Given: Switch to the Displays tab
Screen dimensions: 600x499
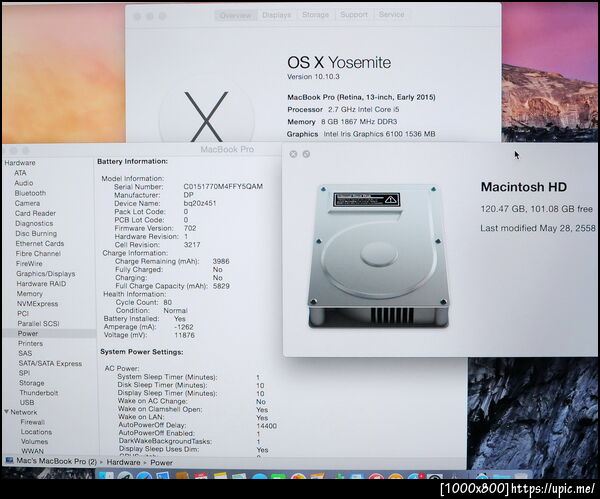Looking at the screenshot, I should pyautogui.click(x=277, y=15).
